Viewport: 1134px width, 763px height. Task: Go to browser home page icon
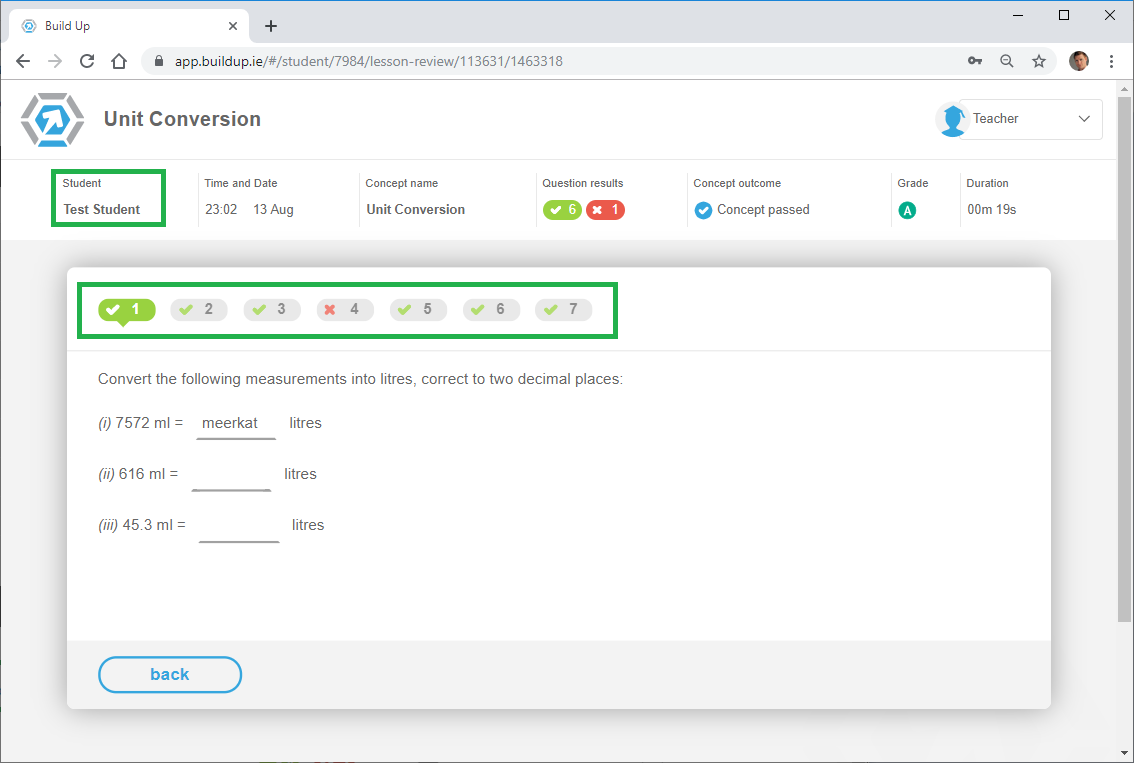click(119, 61)
